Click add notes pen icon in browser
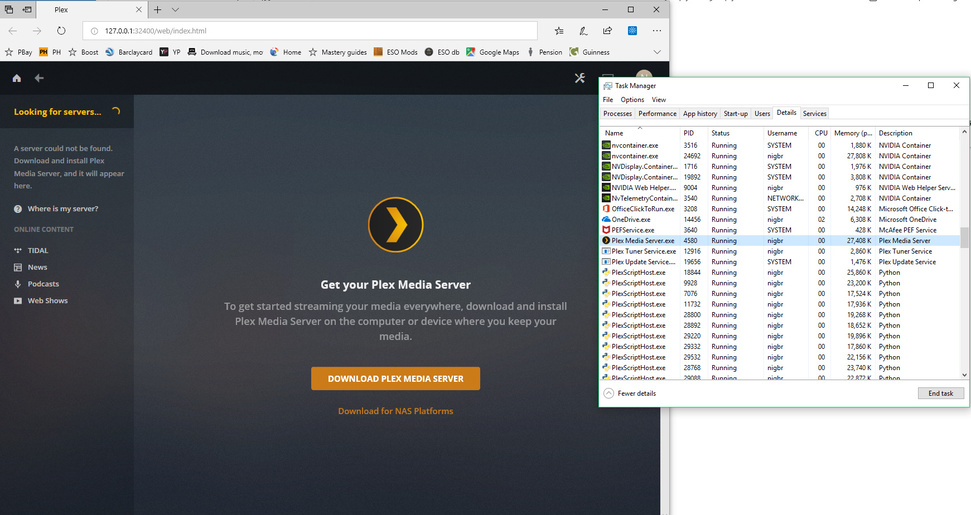 (x=583, y=30)
